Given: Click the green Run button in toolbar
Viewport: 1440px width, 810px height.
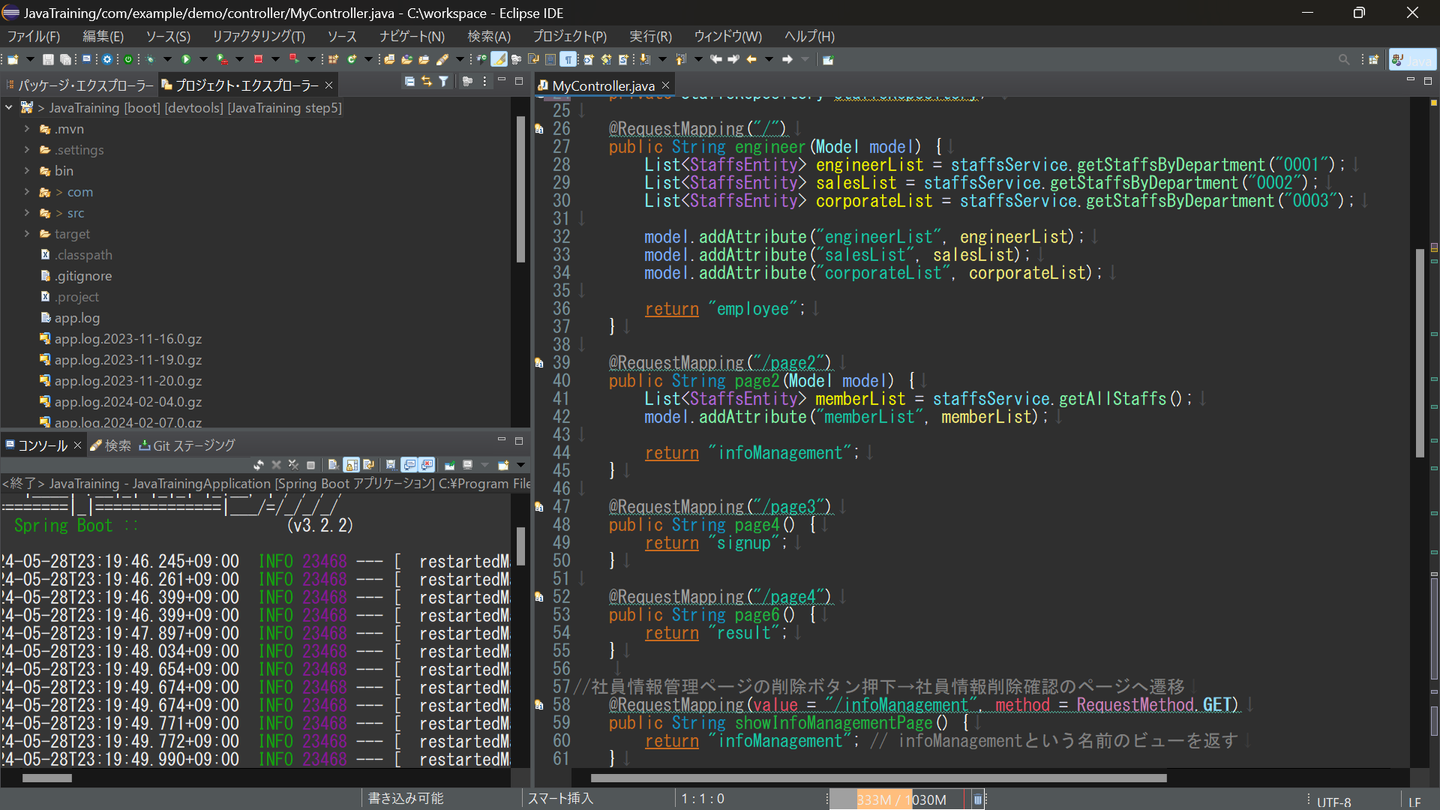Looking at the screenshot, I should tap(186, 60).
